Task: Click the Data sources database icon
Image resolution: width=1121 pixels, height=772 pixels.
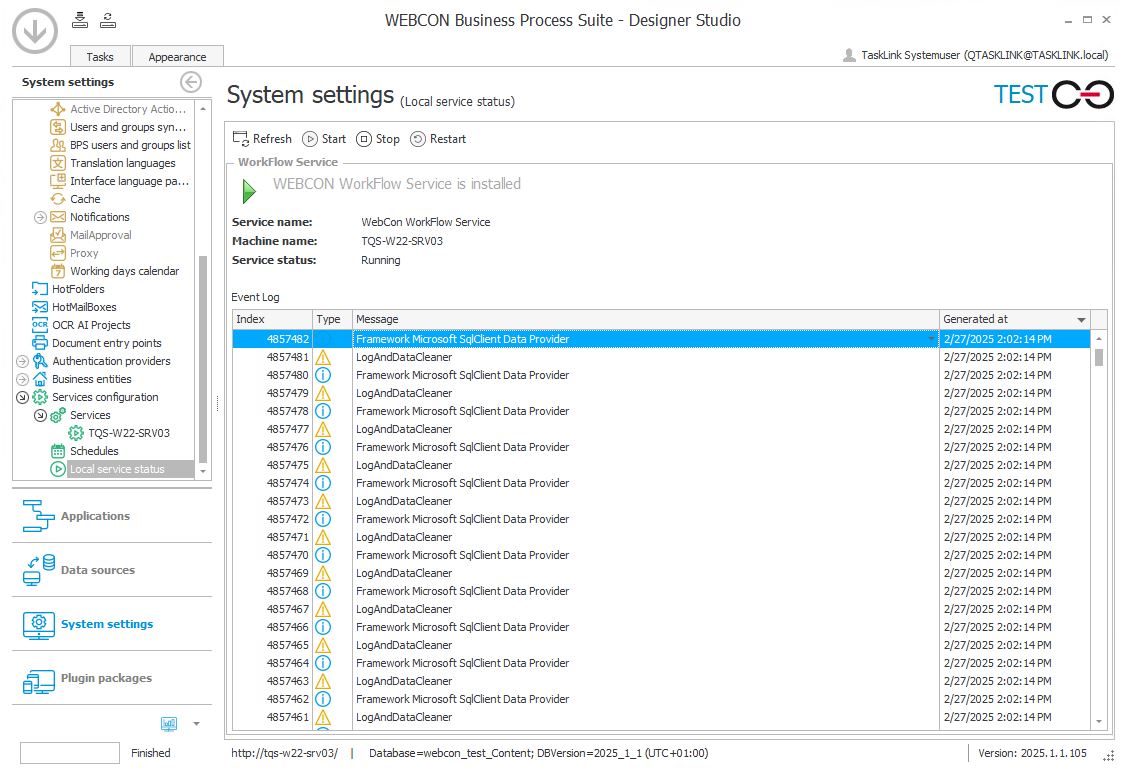Action: pyautogui.click(x=39, y=570)
